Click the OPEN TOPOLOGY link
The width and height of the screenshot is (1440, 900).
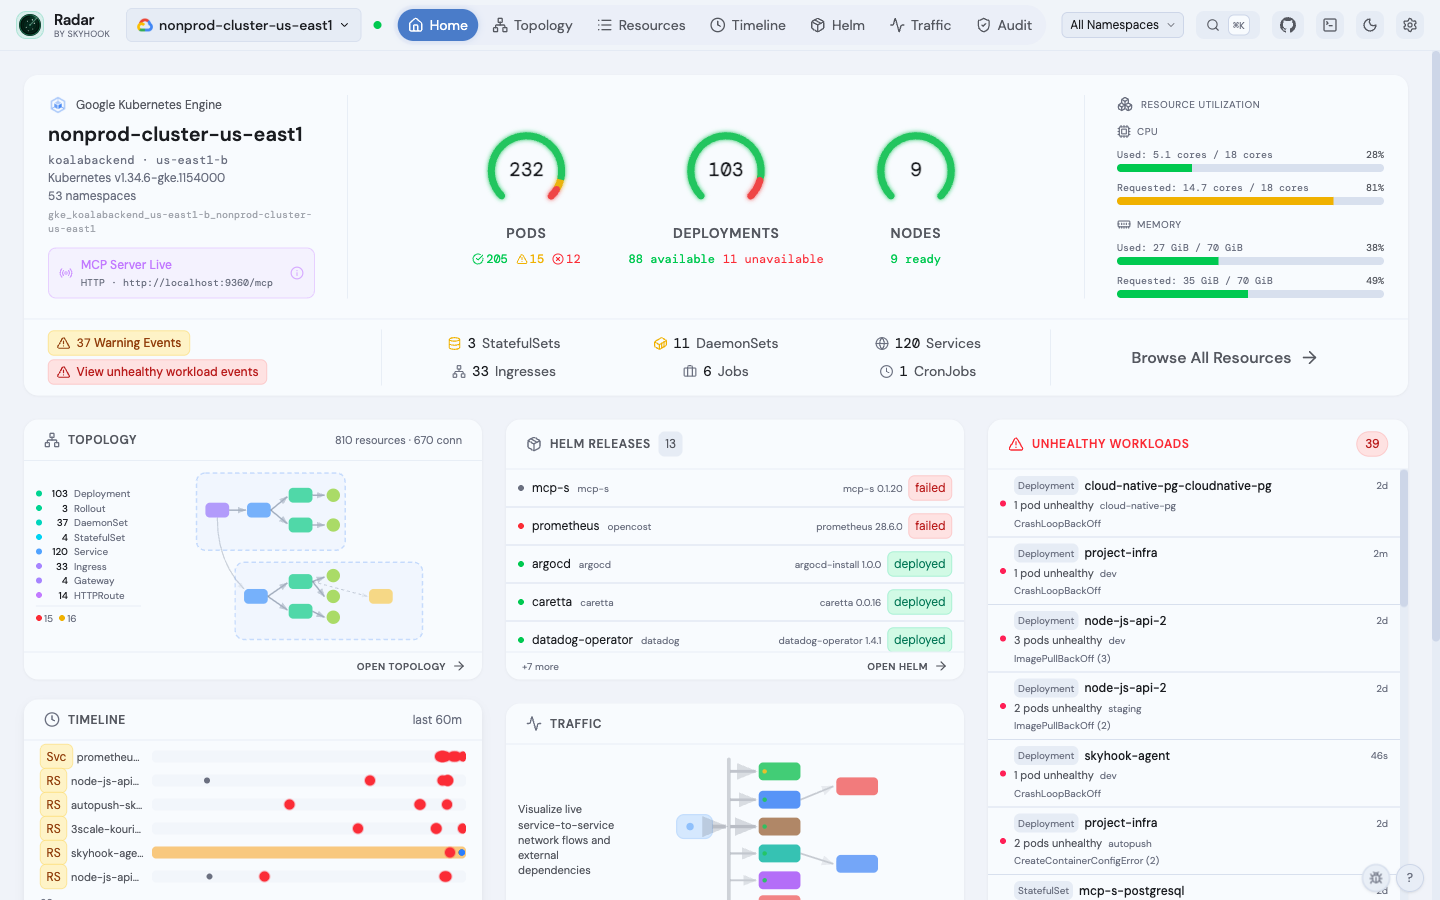411,666
